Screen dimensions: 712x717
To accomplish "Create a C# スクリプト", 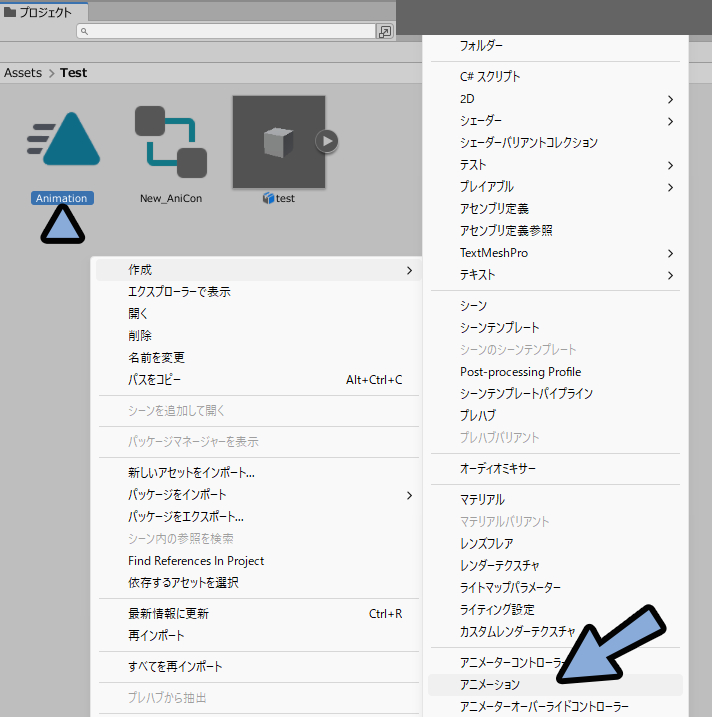I will [x=555, y=76].
